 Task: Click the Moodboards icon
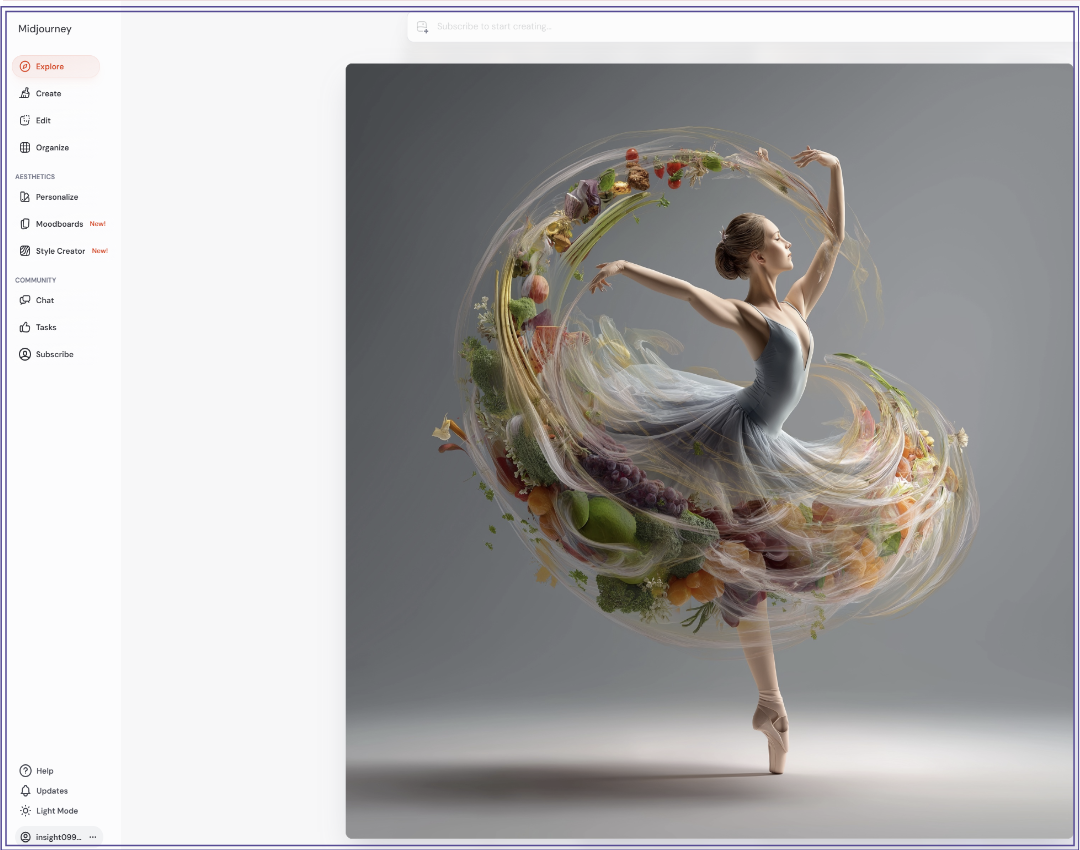[25, 224]
